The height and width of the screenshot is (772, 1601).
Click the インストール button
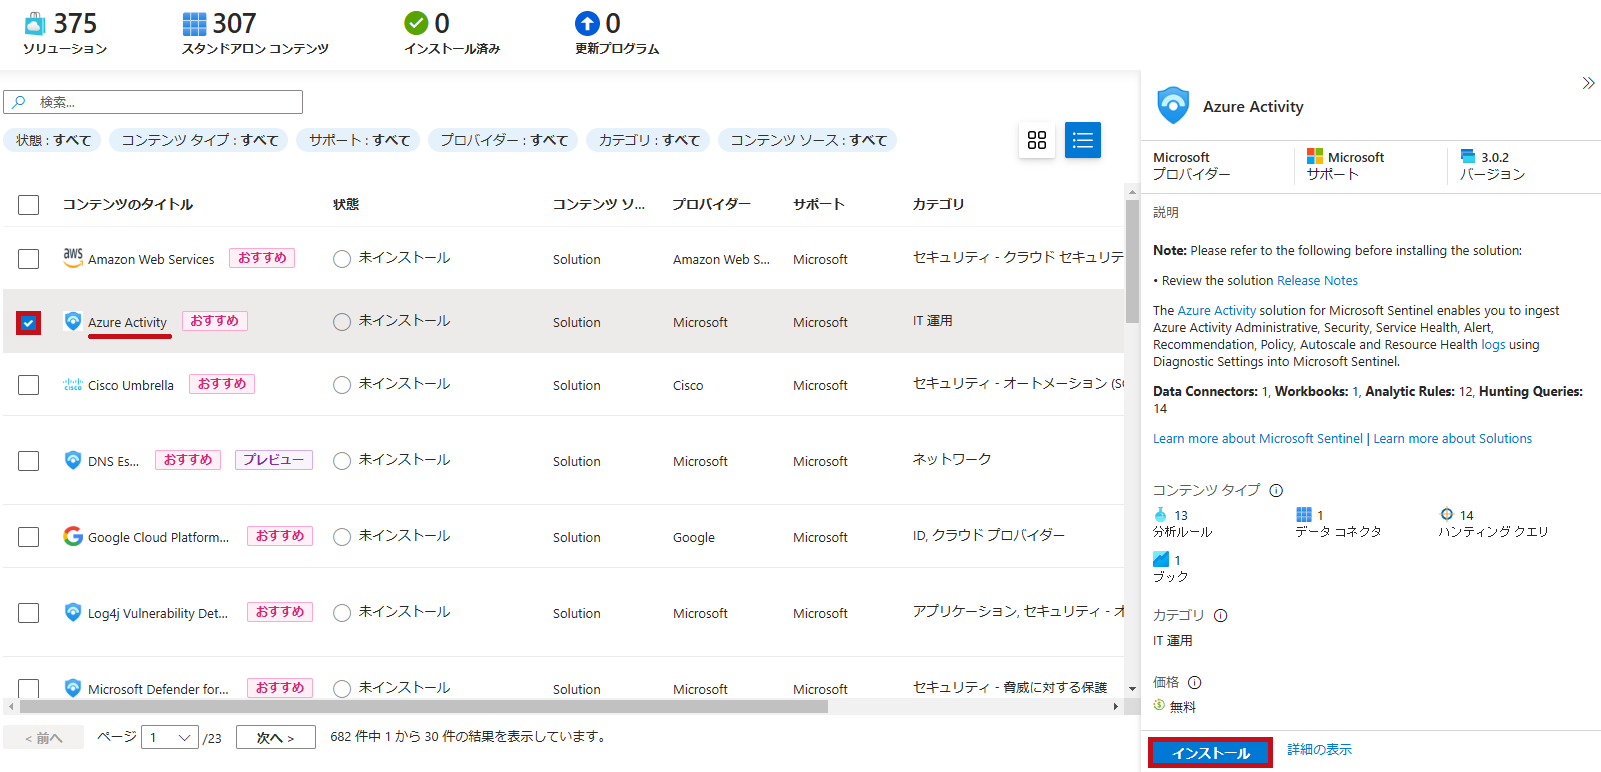1210,753
